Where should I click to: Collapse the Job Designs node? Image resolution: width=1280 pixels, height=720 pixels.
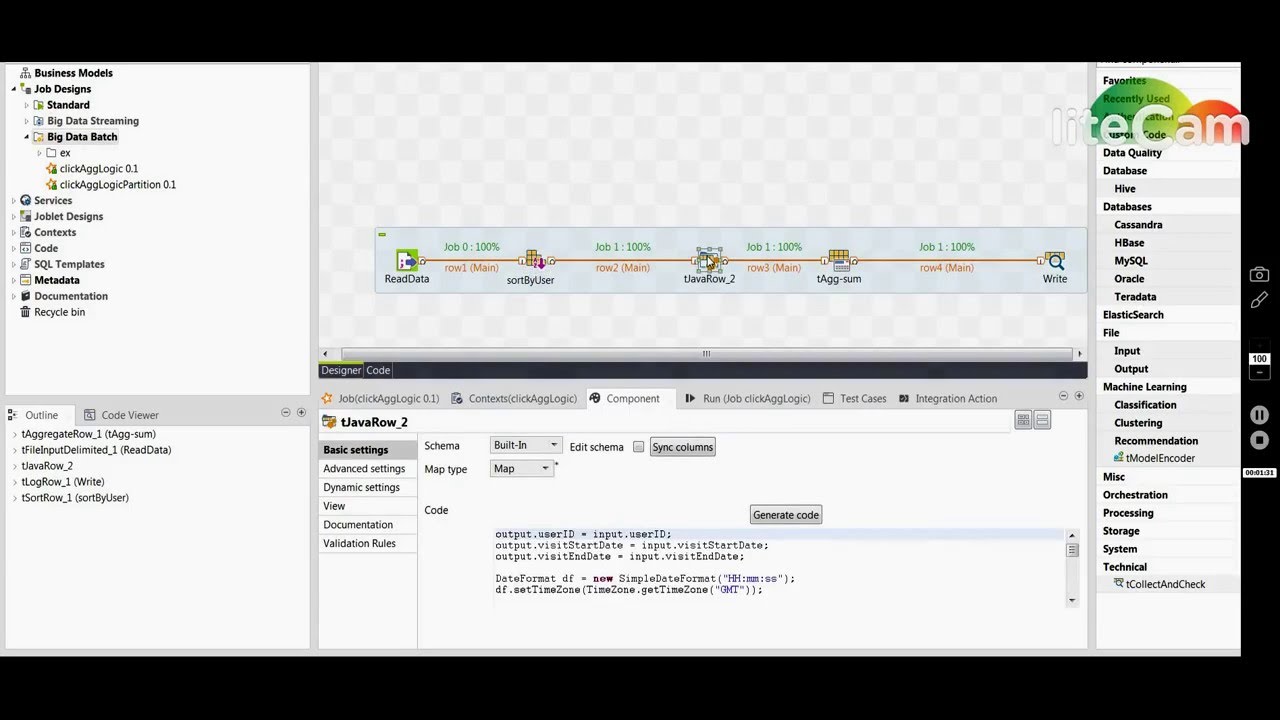(14, 89)
